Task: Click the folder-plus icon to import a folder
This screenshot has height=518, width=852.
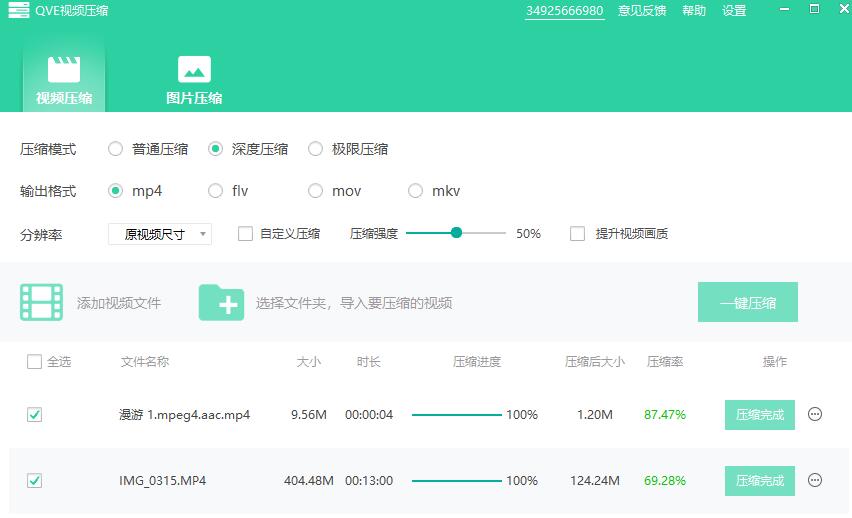Action: (x=221, y=302)
